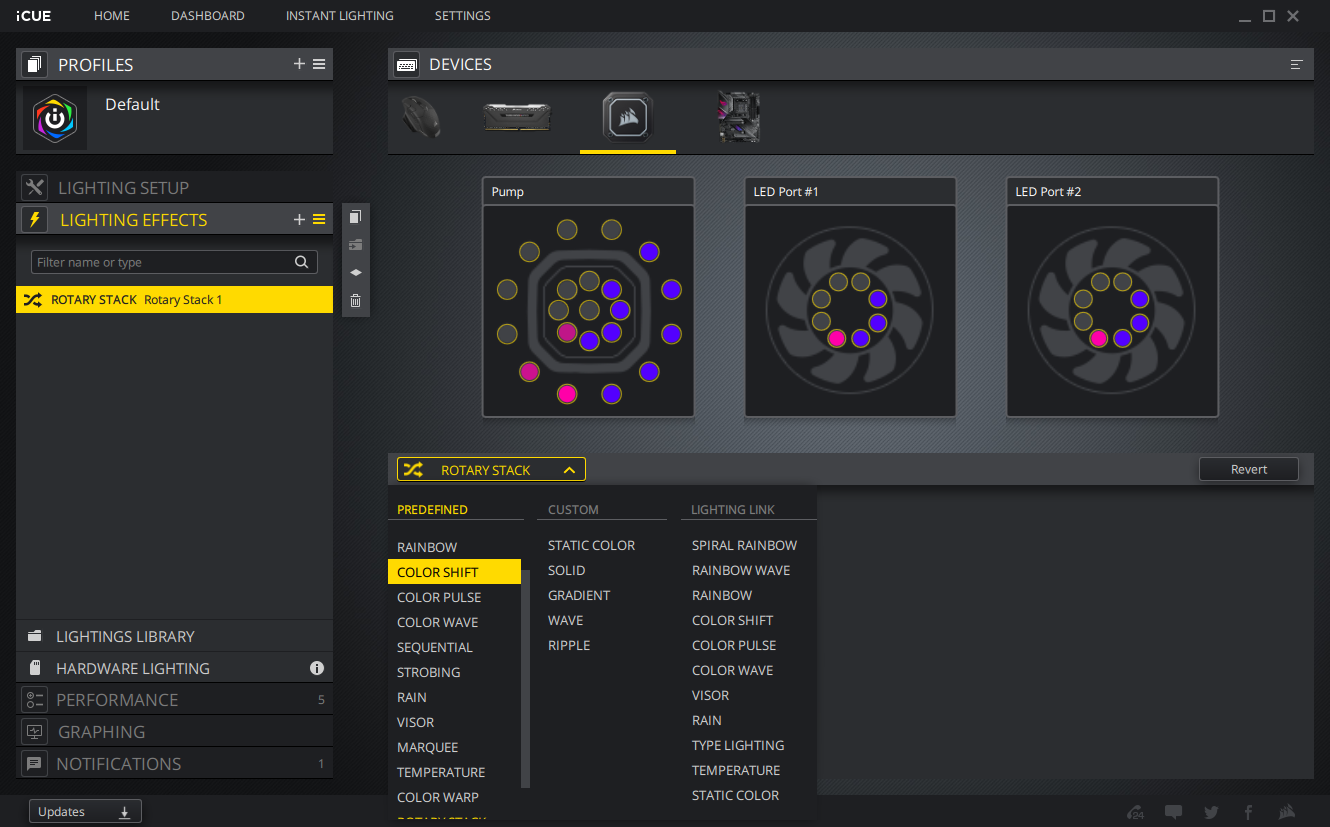Select Marquee from predefined list
This screenshot has width=1330, height=827.
pos(427,747)
